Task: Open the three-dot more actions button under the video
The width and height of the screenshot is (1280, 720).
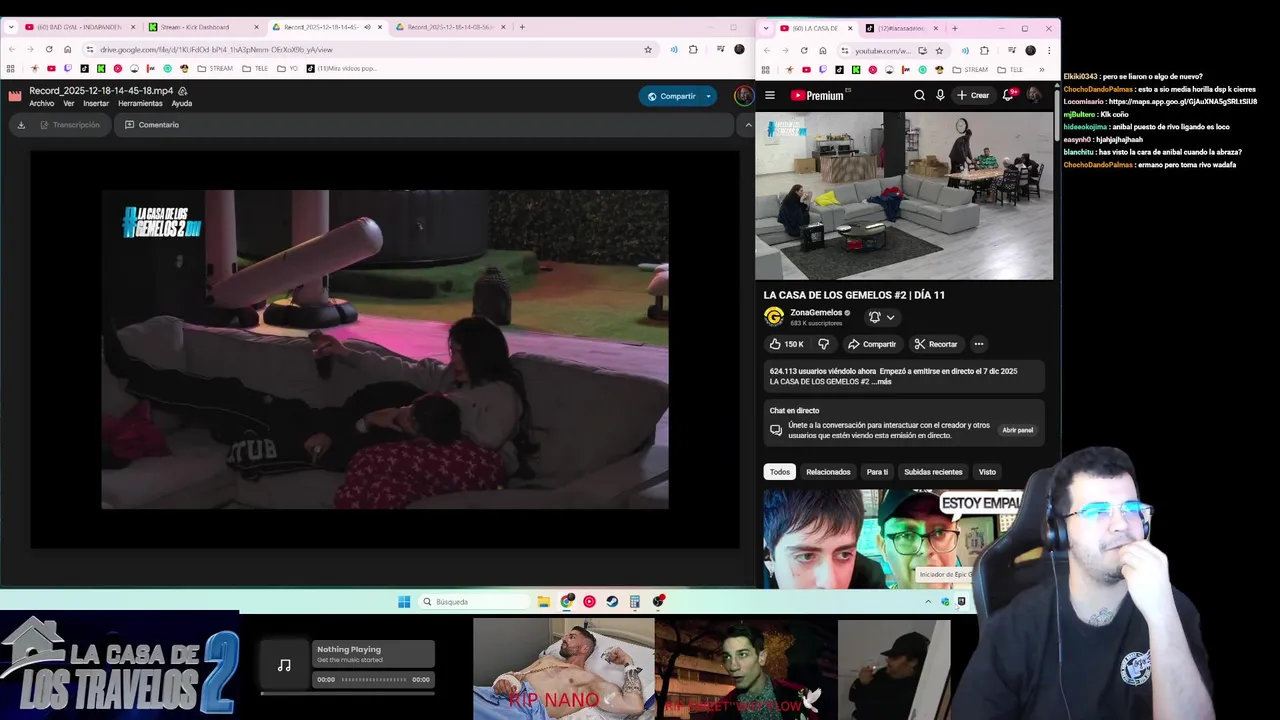Action: [979, 344]
